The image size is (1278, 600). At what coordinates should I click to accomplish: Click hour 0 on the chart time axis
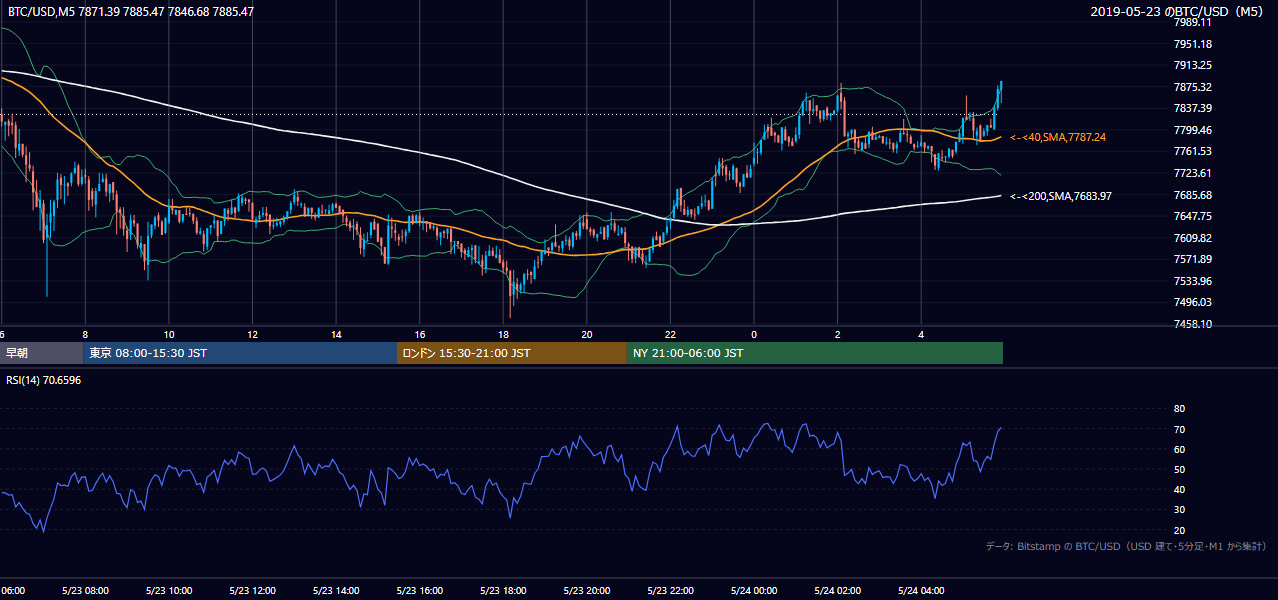pos(754,335)
